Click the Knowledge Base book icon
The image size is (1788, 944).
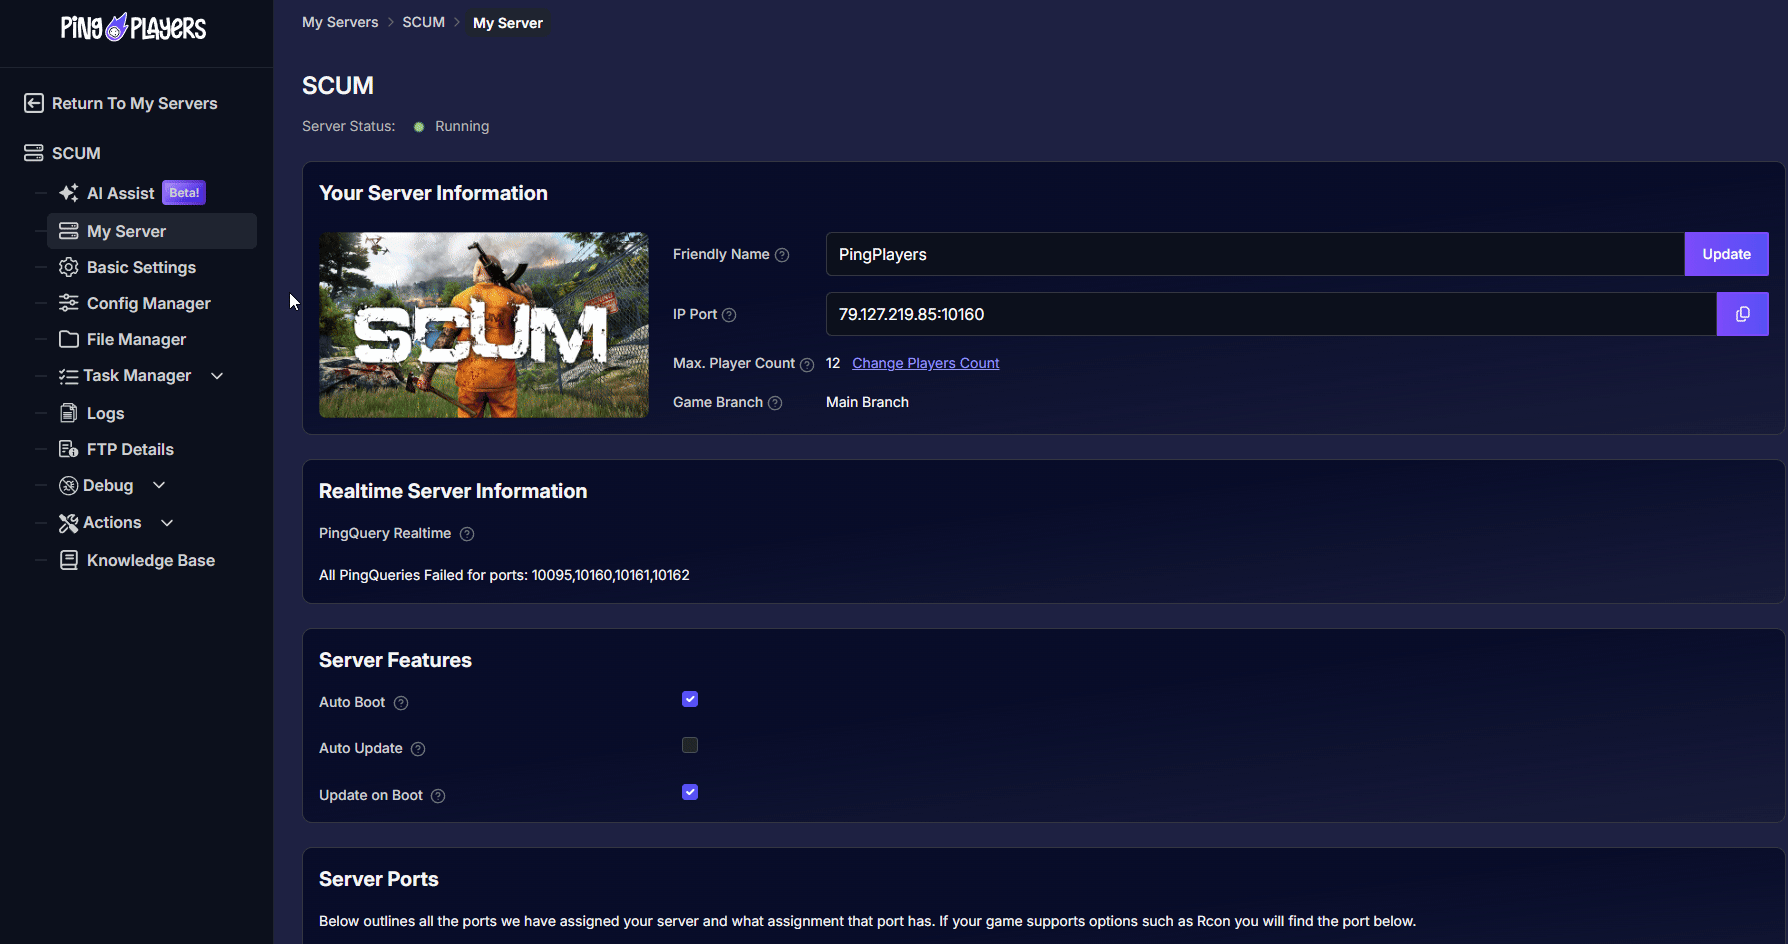click(x=69, y=560)
